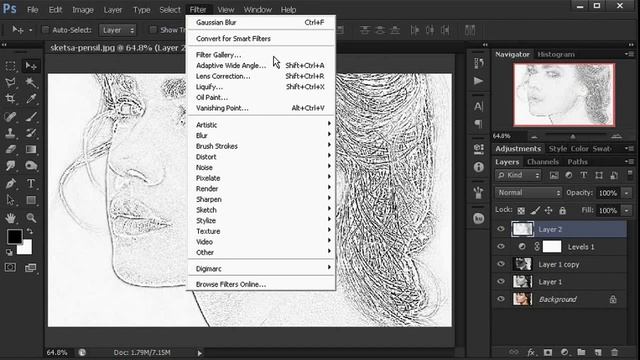
Task: Toggle Show Transform Controls checkbox
Action: (x=153, y=30)
